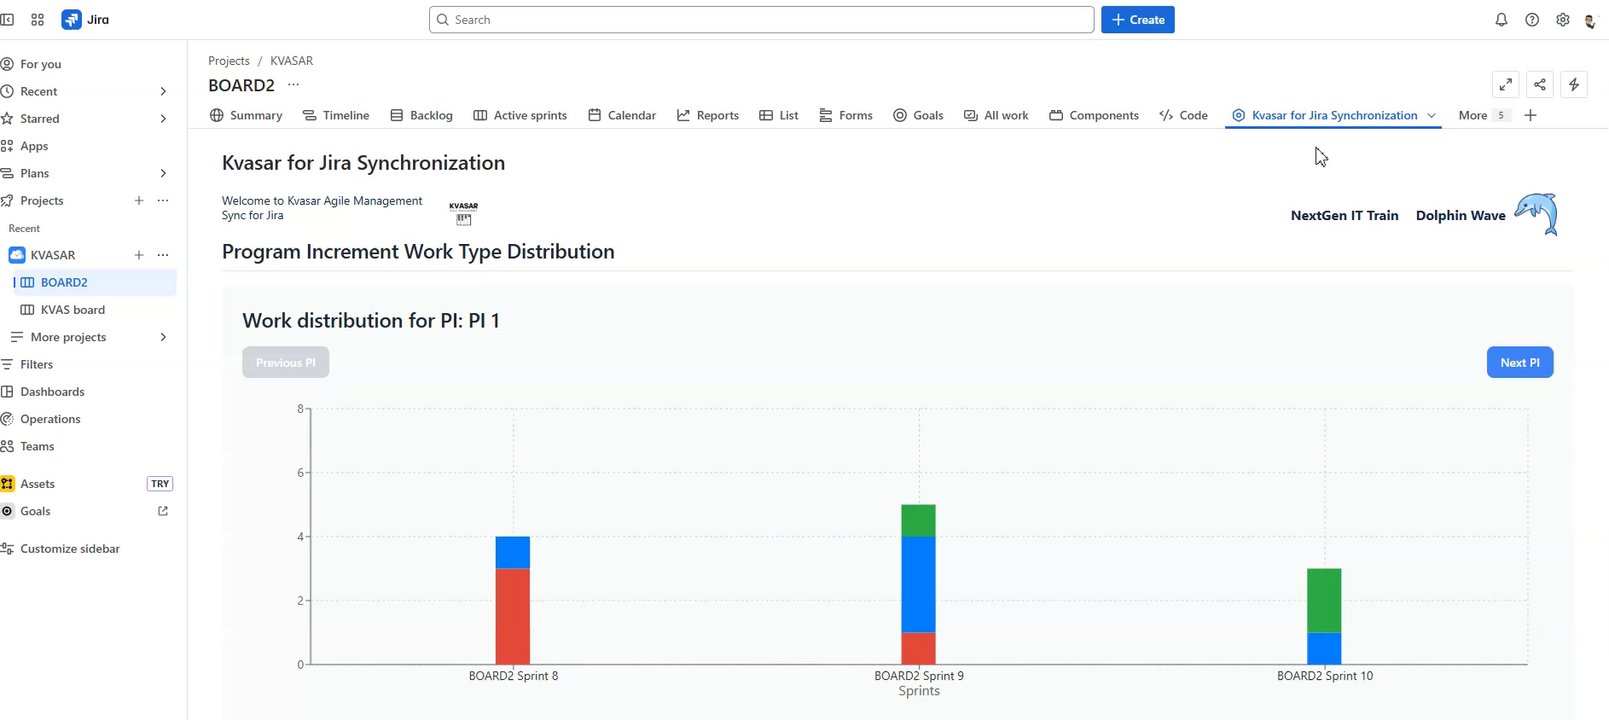Expand More projects list
This screenshot has height=720, width=1609.
point(163,337)
